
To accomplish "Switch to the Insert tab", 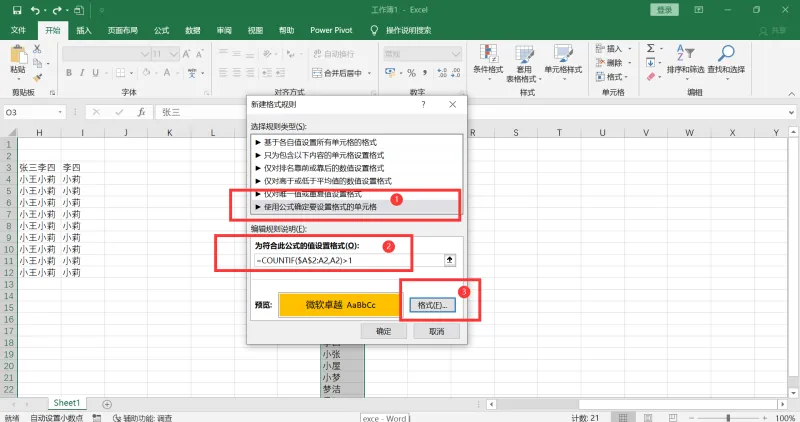I will (84, 30).
